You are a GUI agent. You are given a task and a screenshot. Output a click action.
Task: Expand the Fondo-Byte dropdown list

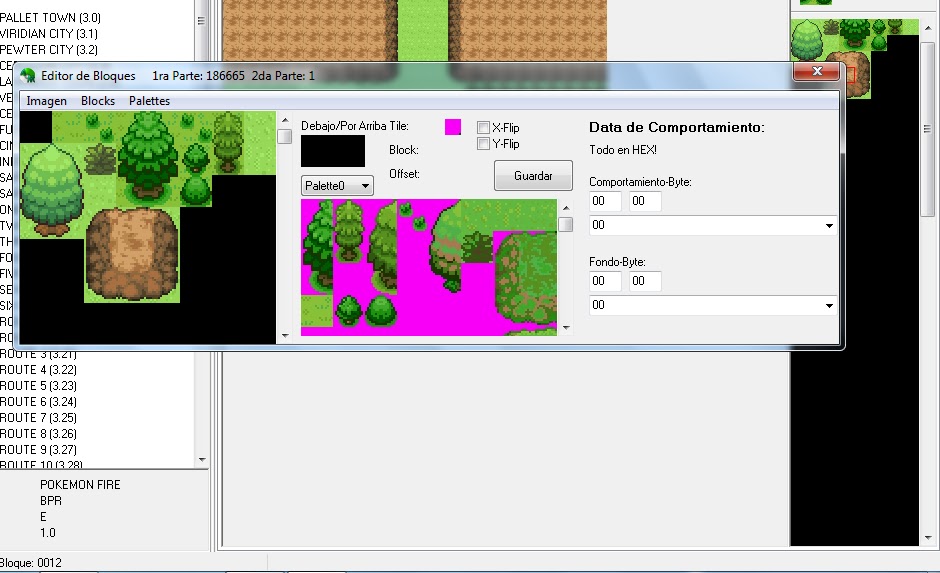coord(829,306)
